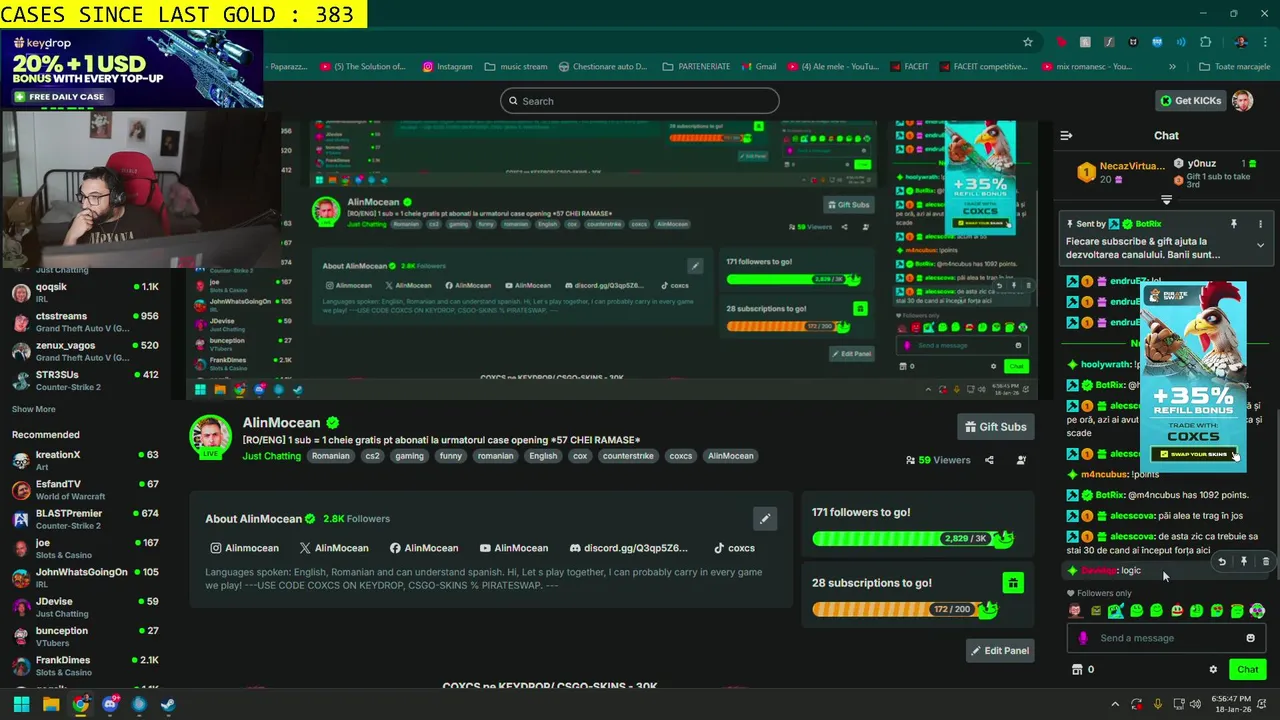1280x720 pixels.
Task: Select the cs2 tag
Action: point(372,456)
